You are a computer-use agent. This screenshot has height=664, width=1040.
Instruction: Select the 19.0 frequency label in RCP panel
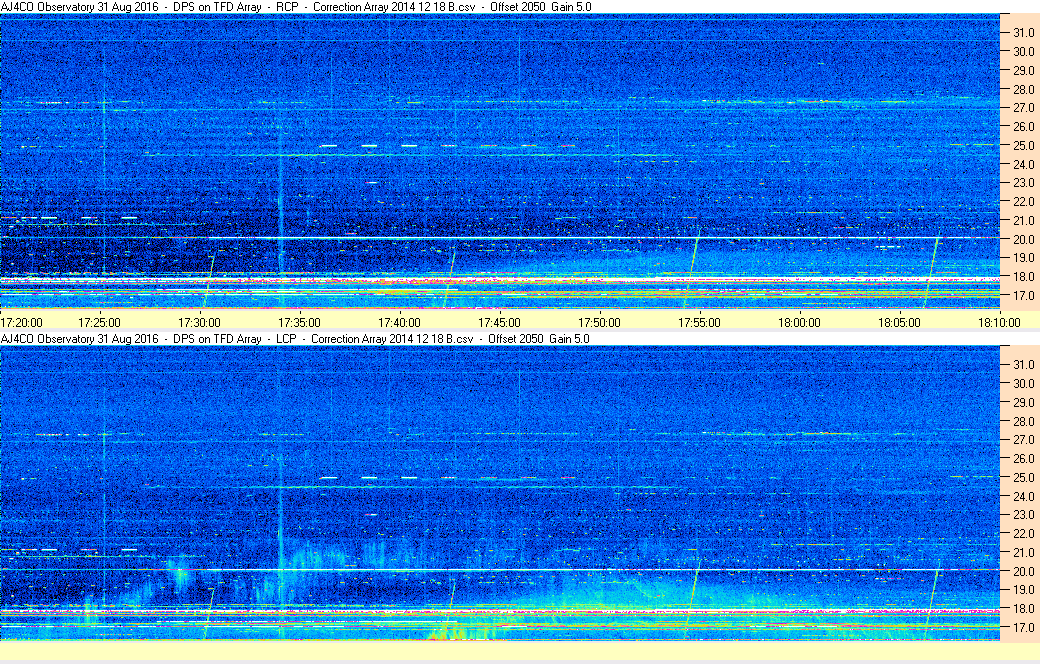pos(1023,257)
